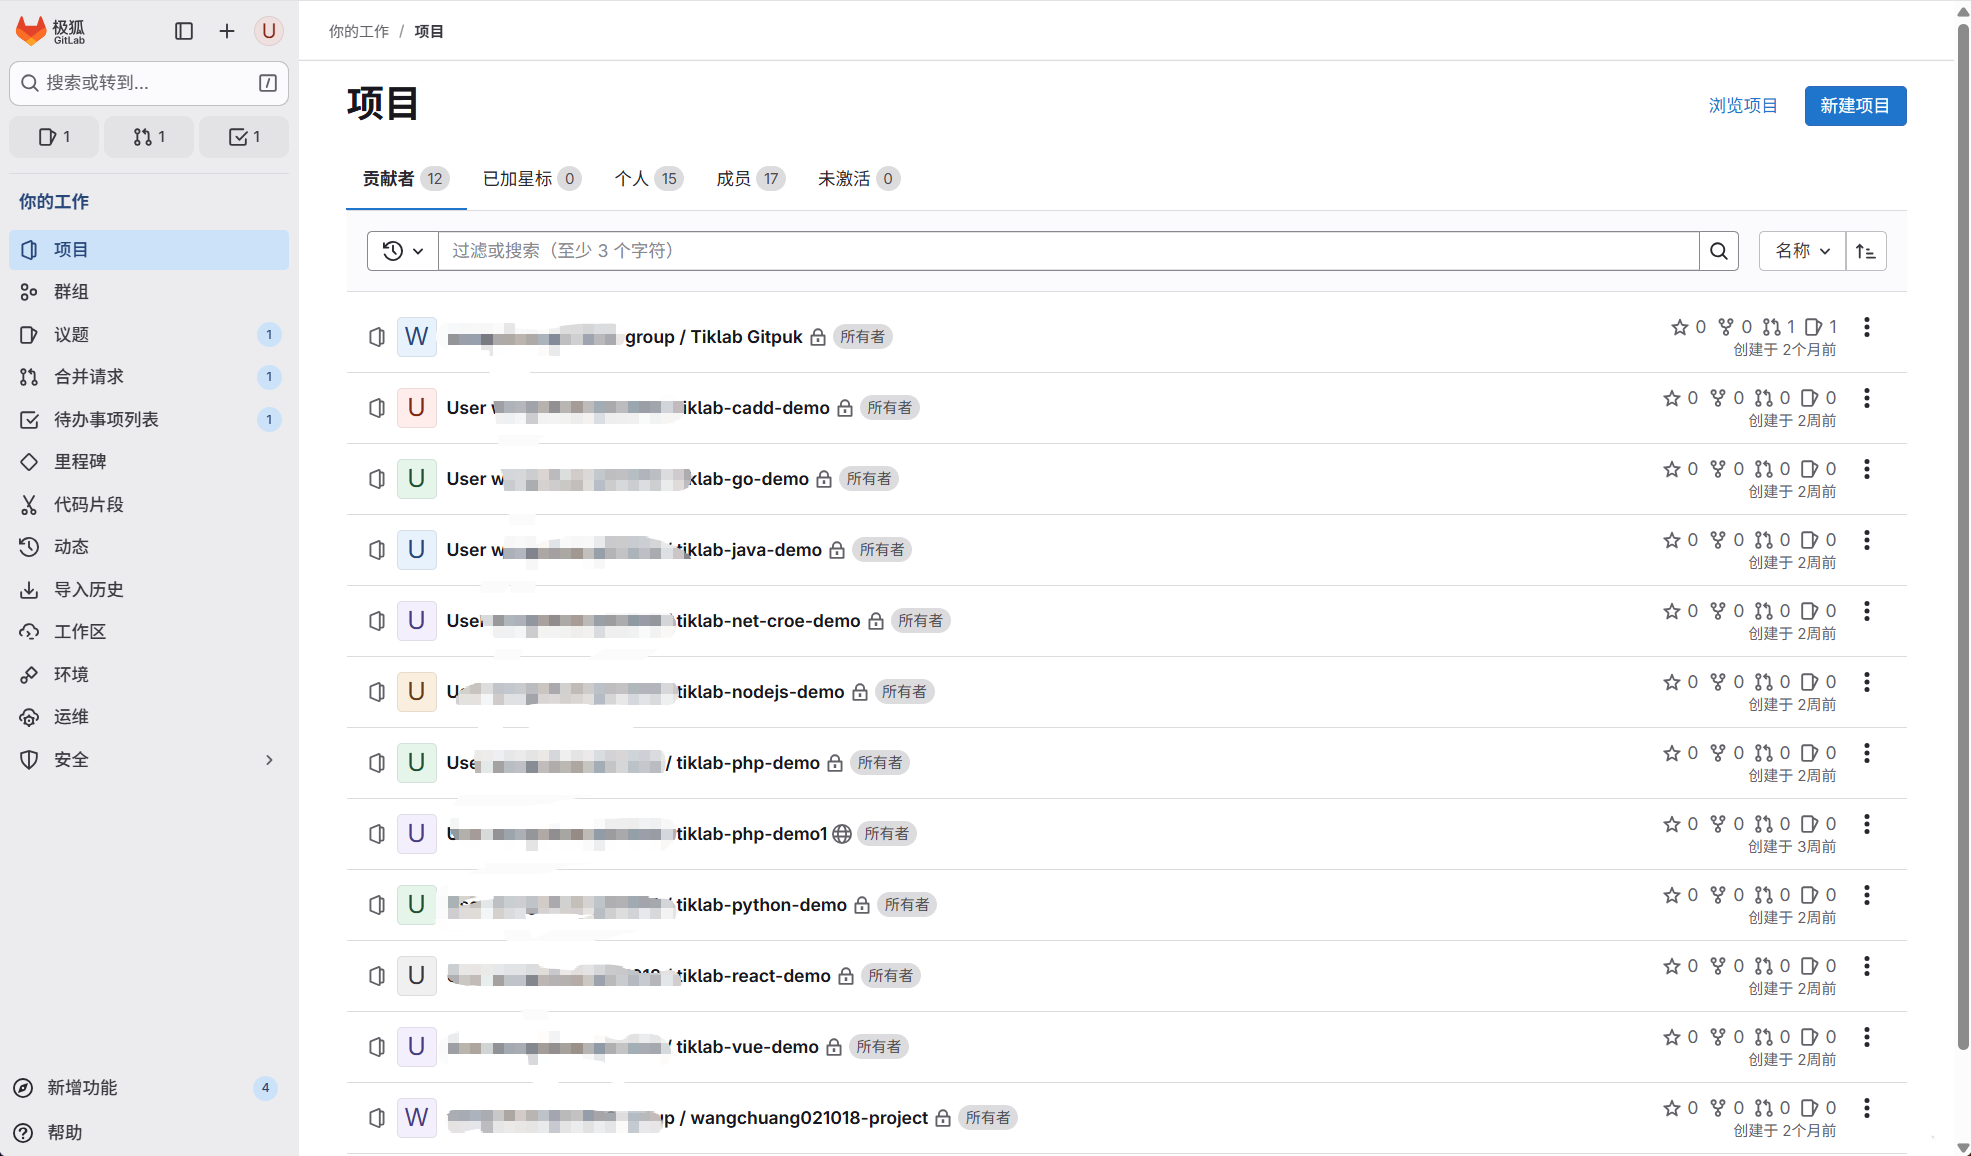Open the assigned issues counter icon
Screen dimensions: 1971x1156
[54, 137]
